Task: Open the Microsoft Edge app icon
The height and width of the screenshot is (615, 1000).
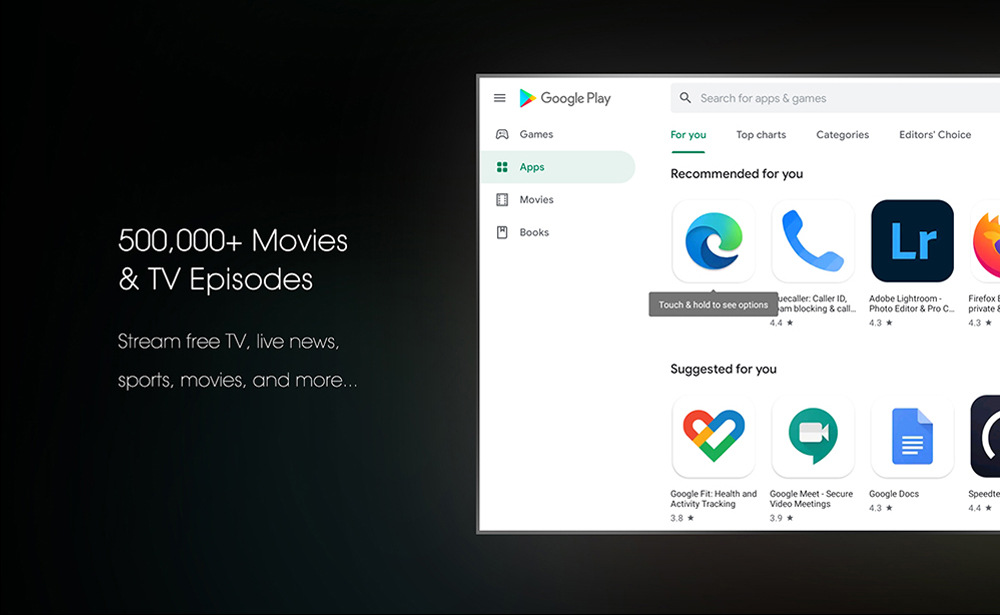Action: (713, 241)
